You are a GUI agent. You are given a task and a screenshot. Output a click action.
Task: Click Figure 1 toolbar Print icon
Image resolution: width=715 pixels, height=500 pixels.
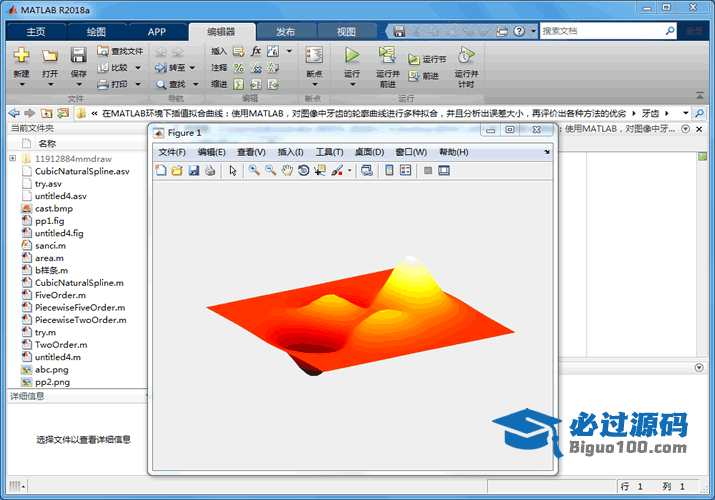click(210, 170)
